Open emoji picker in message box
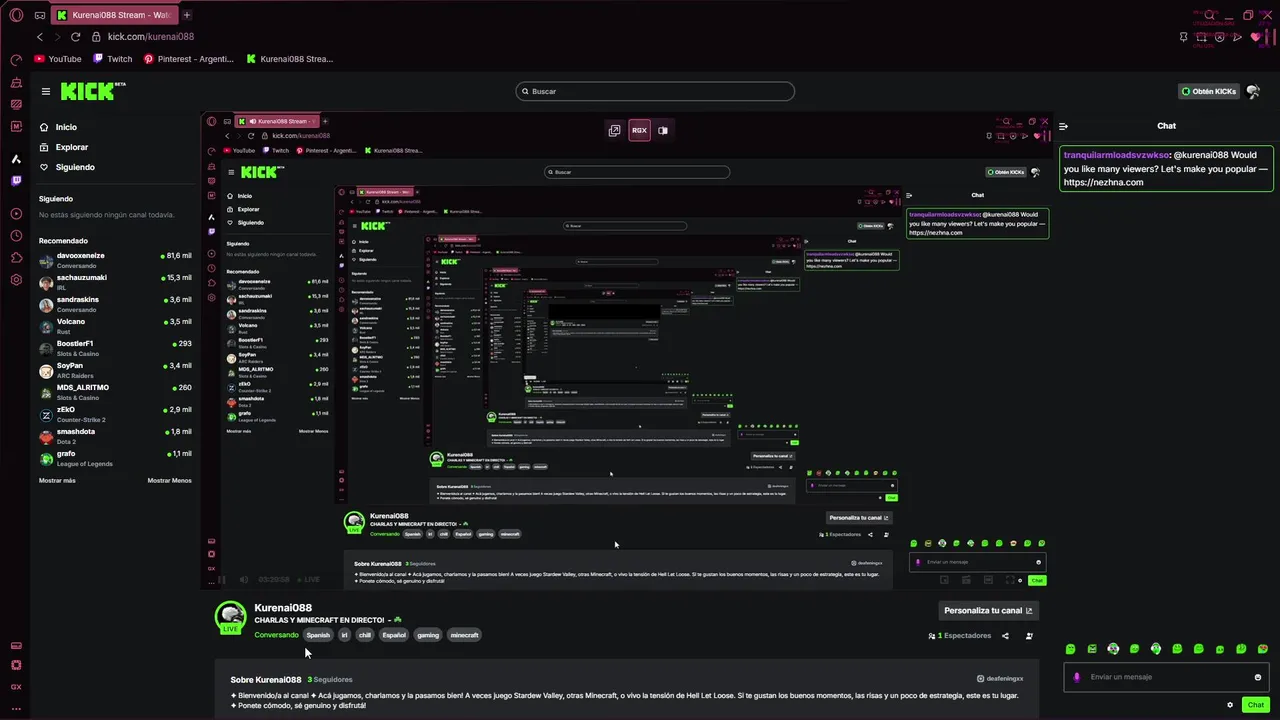The height and width of the screenshot is (720, 1280). pos(1258,677)
